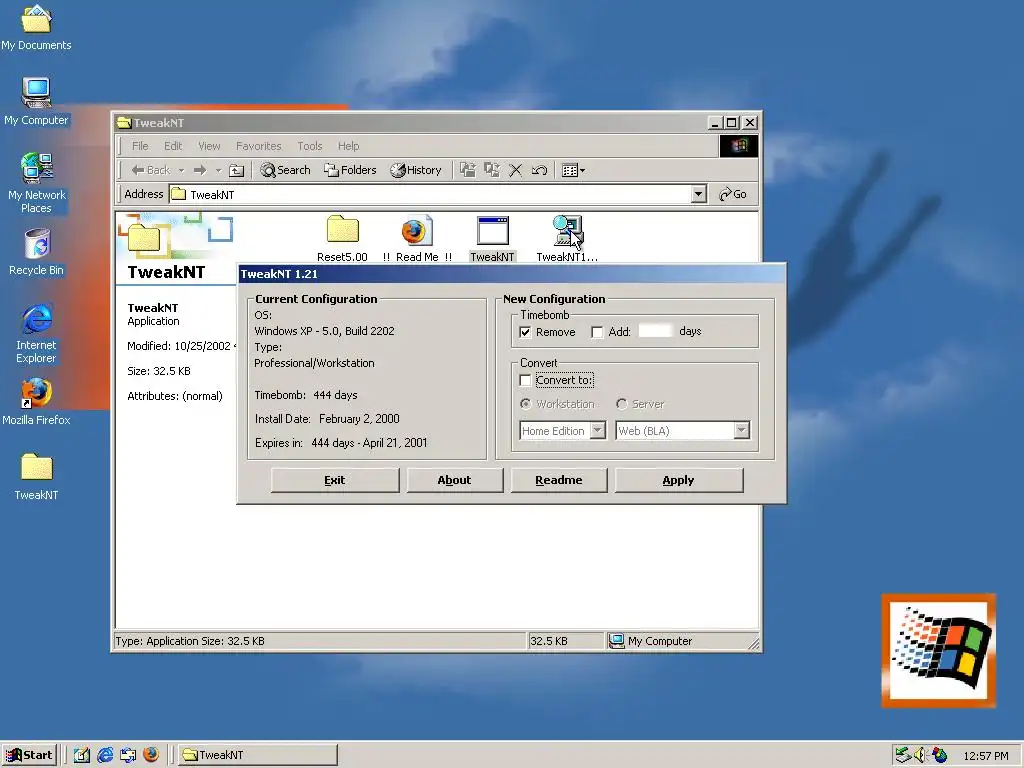Viewport: 1024px width, 768px height.
Task: Open the Views toolbar dropdown
Action: [573, 170]
